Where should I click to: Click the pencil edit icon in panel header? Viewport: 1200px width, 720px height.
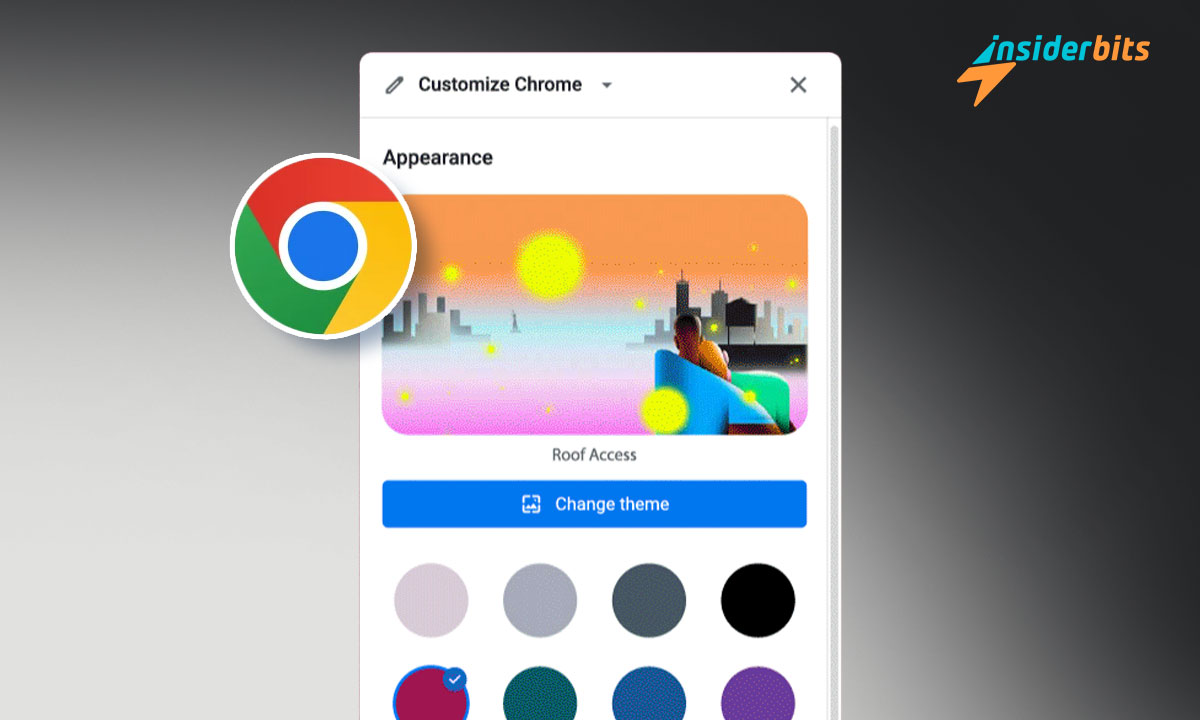click(x=394, y=85)
